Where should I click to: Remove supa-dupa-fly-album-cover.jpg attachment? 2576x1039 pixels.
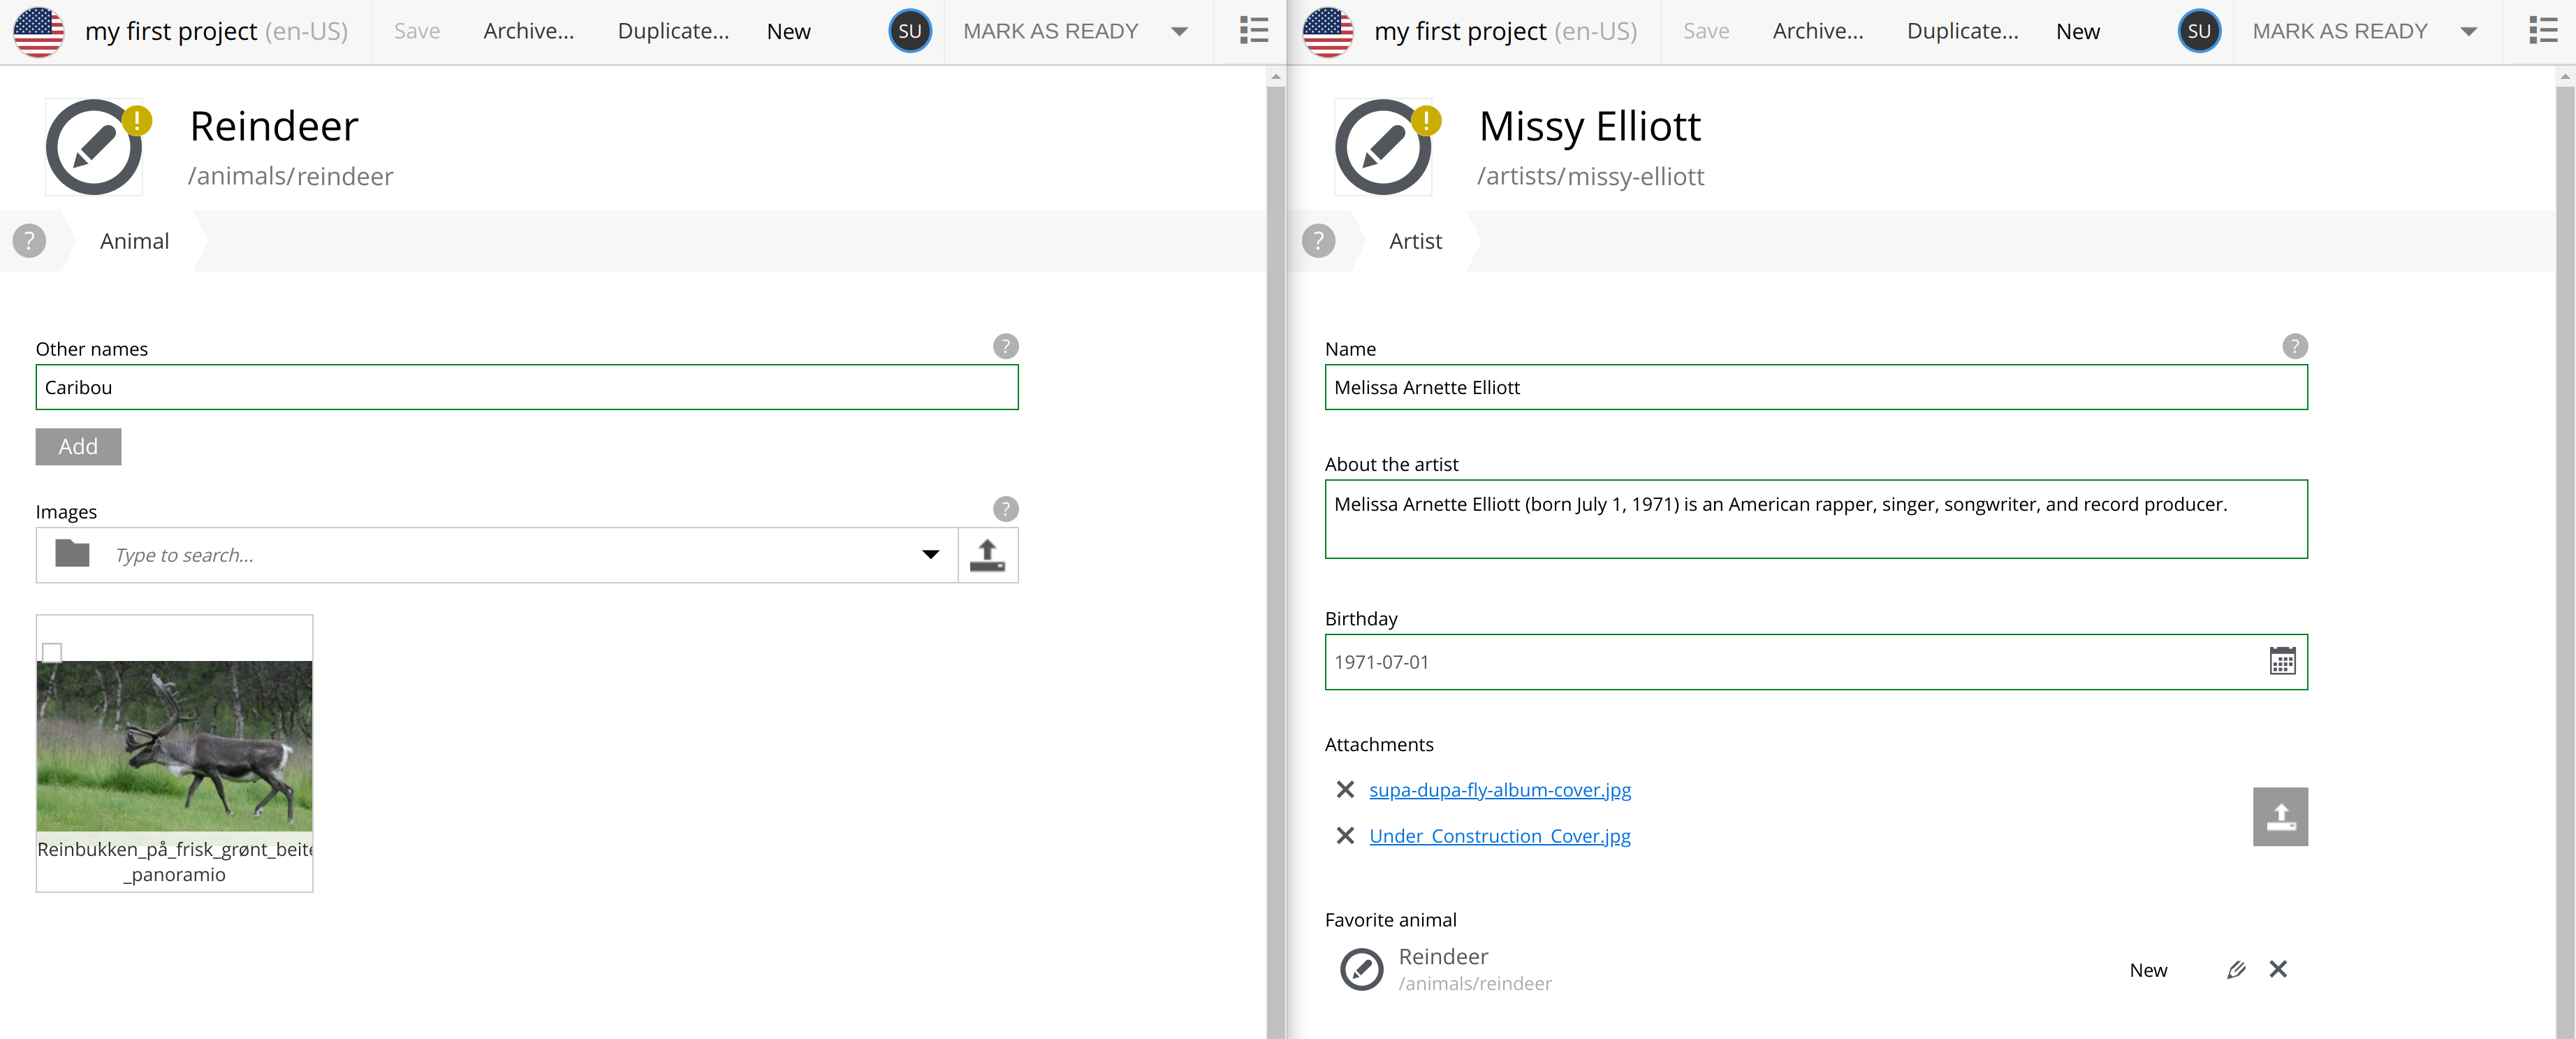pyautogui.click(x=1345, y=790)
